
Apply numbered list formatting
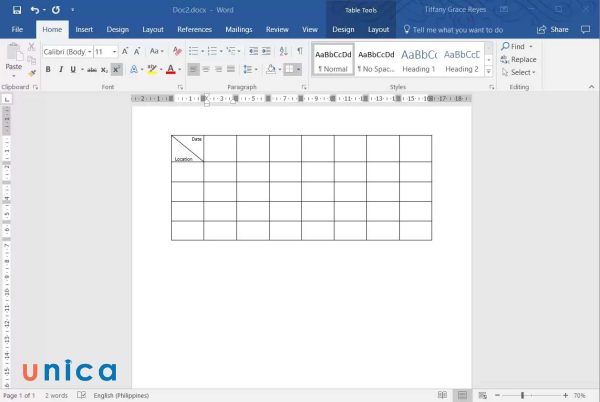coord(212,51)
